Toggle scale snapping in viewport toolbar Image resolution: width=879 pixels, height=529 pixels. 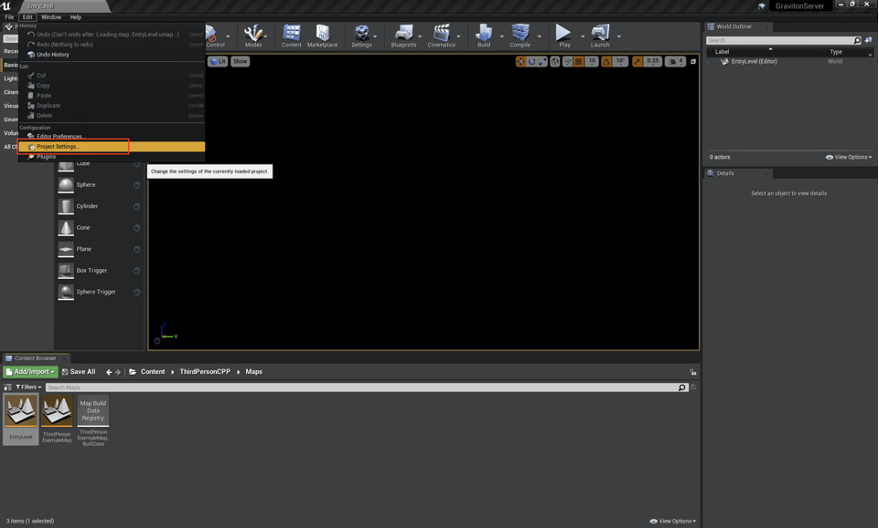637,62
